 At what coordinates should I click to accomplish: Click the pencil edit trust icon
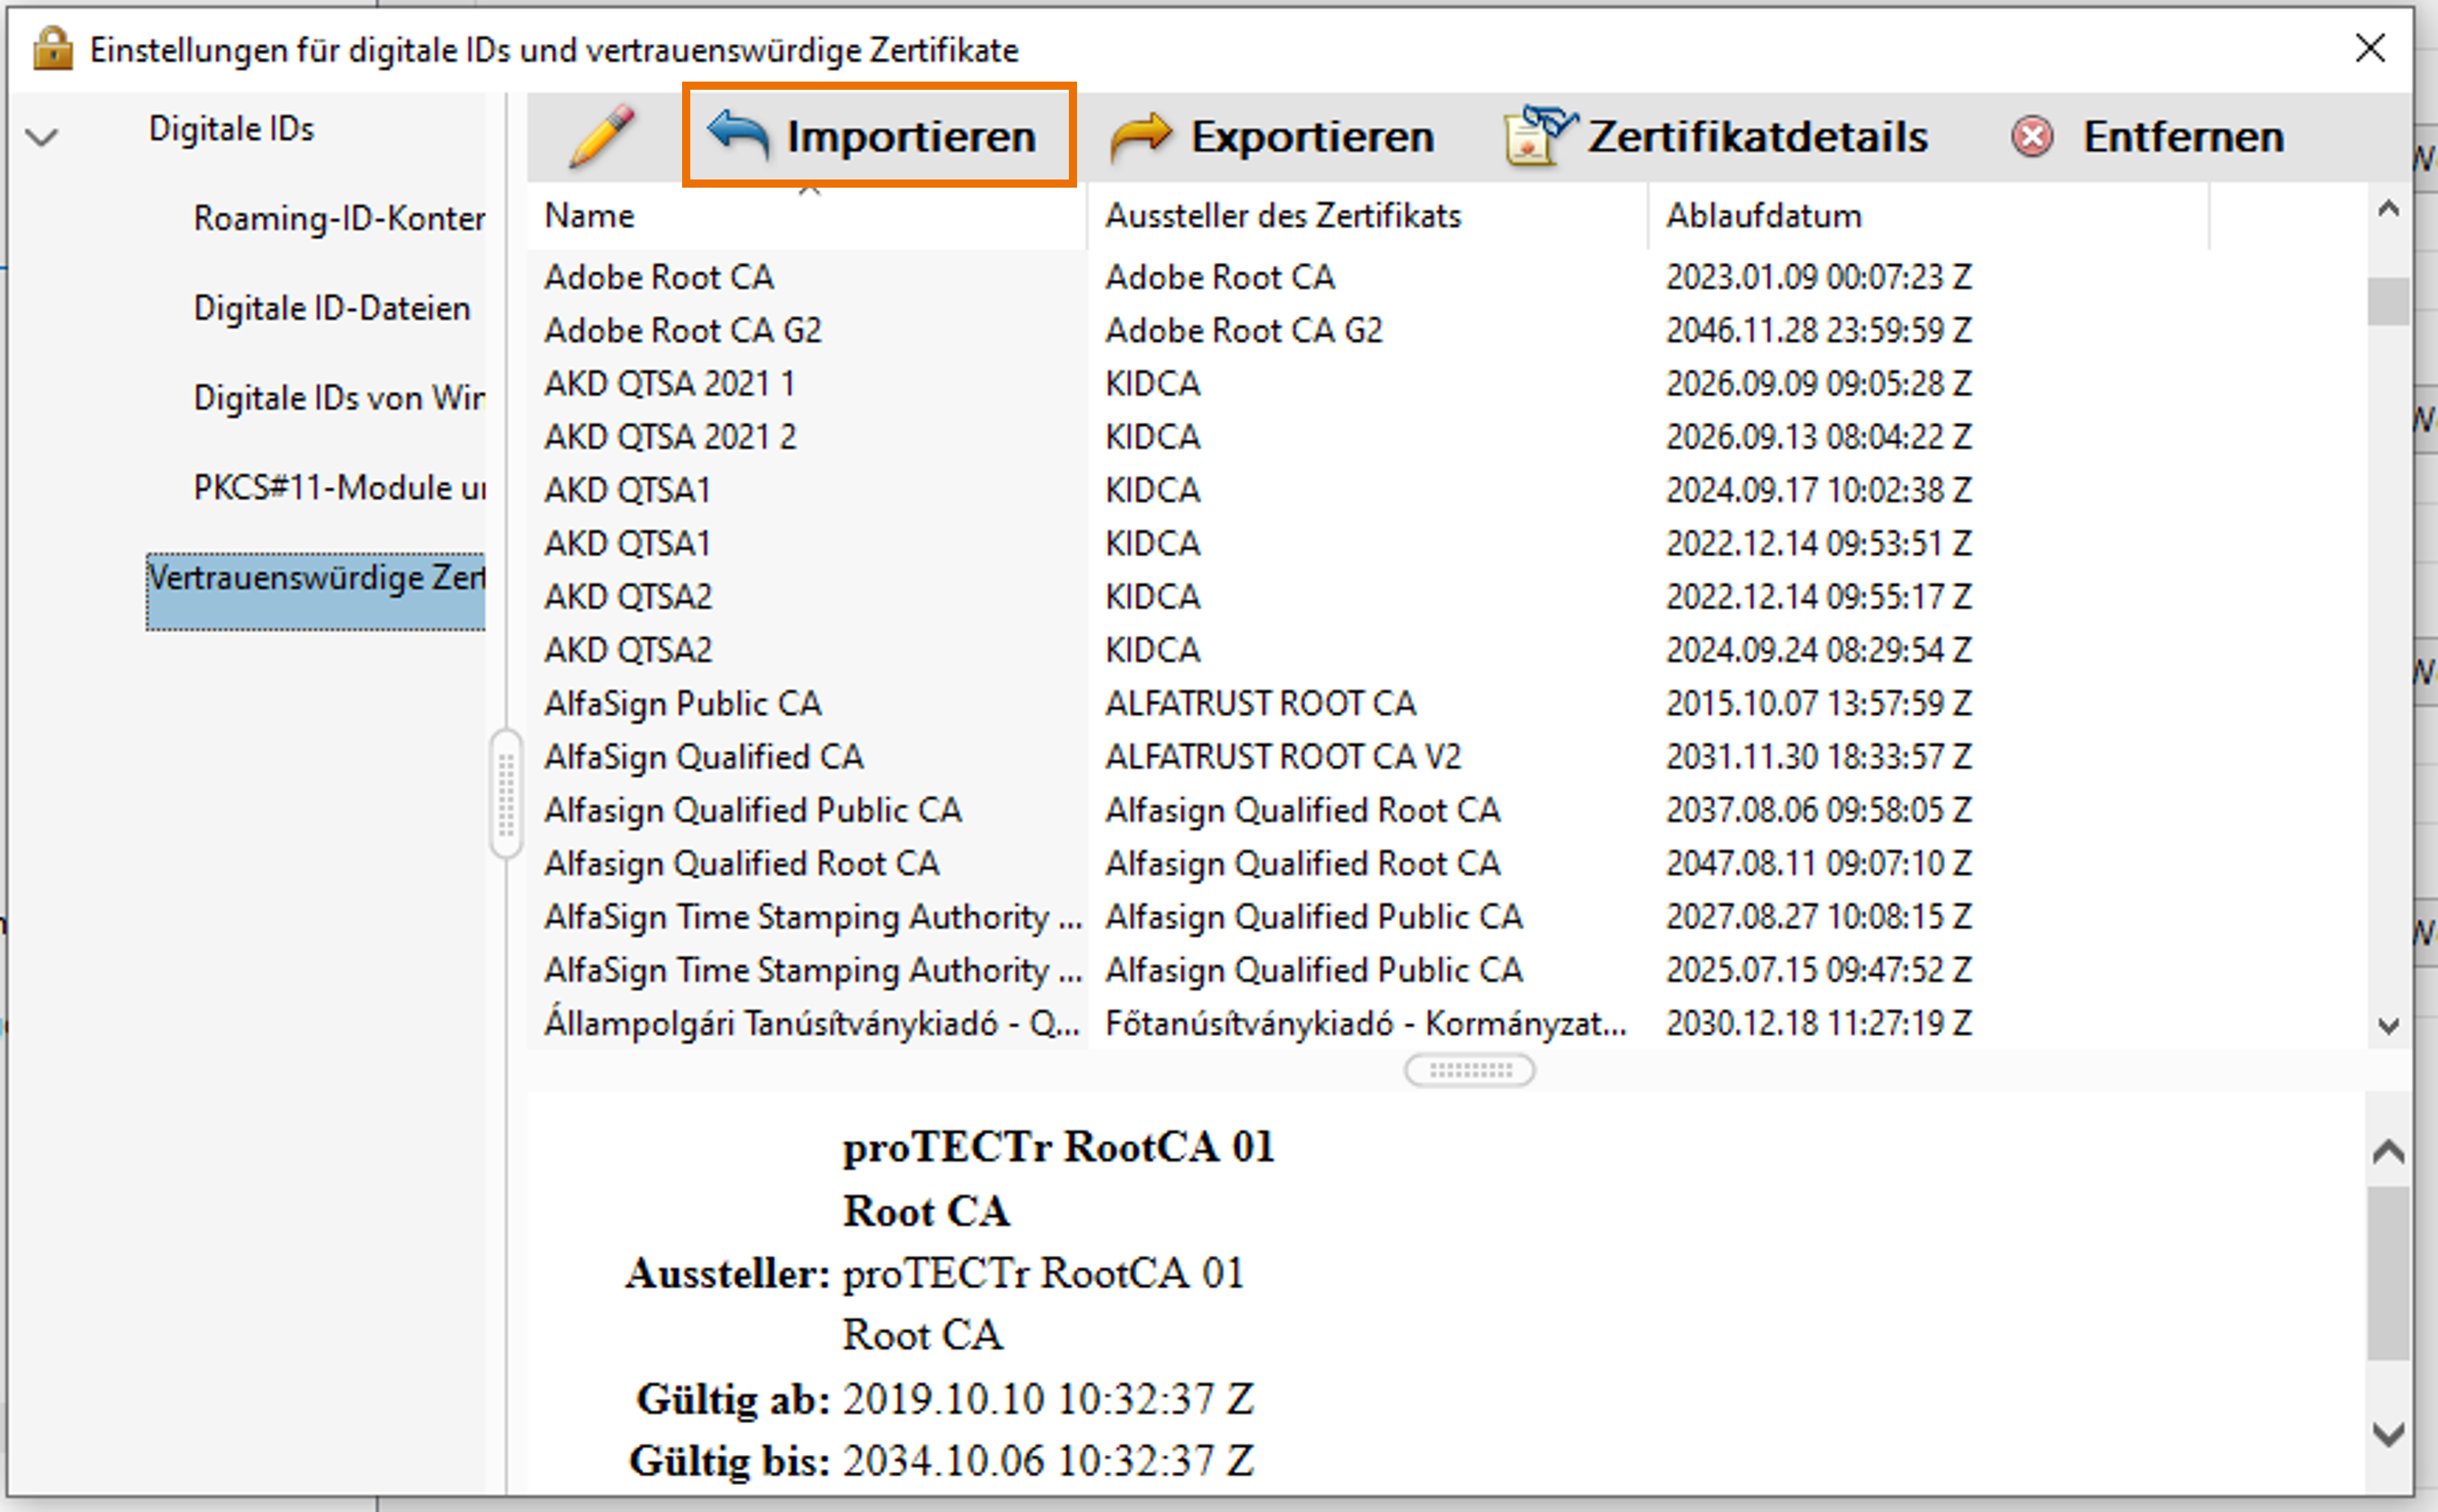pos(601,136)
